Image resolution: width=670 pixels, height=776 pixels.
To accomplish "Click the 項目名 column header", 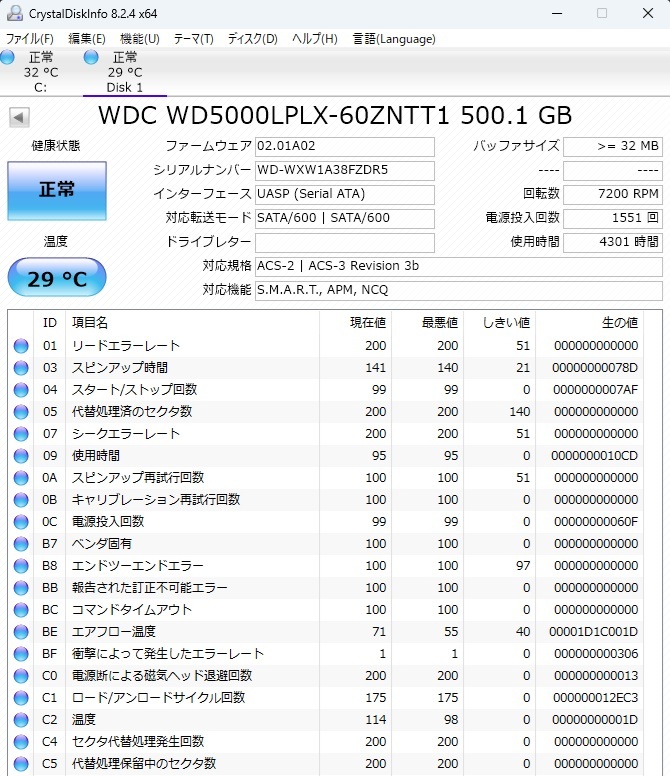I will pyautogui.click(x=192, y=323).
